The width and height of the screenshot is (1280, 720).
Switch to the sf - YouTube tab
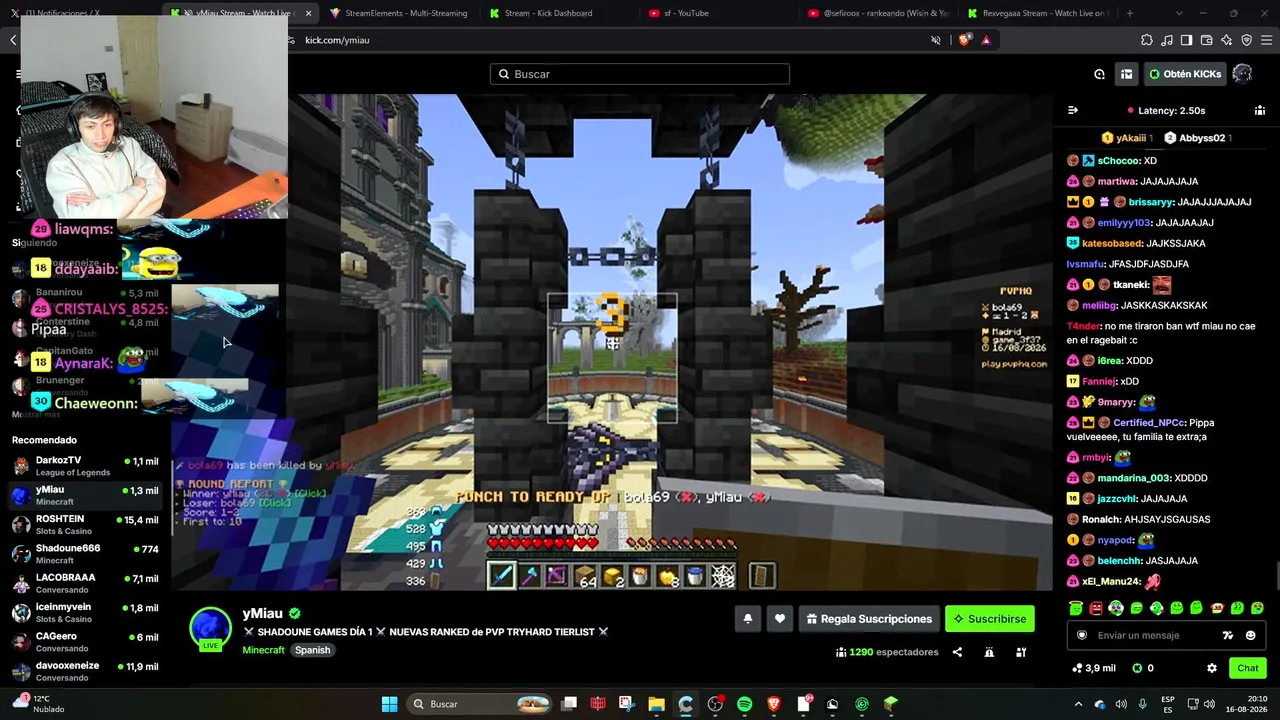718,13
